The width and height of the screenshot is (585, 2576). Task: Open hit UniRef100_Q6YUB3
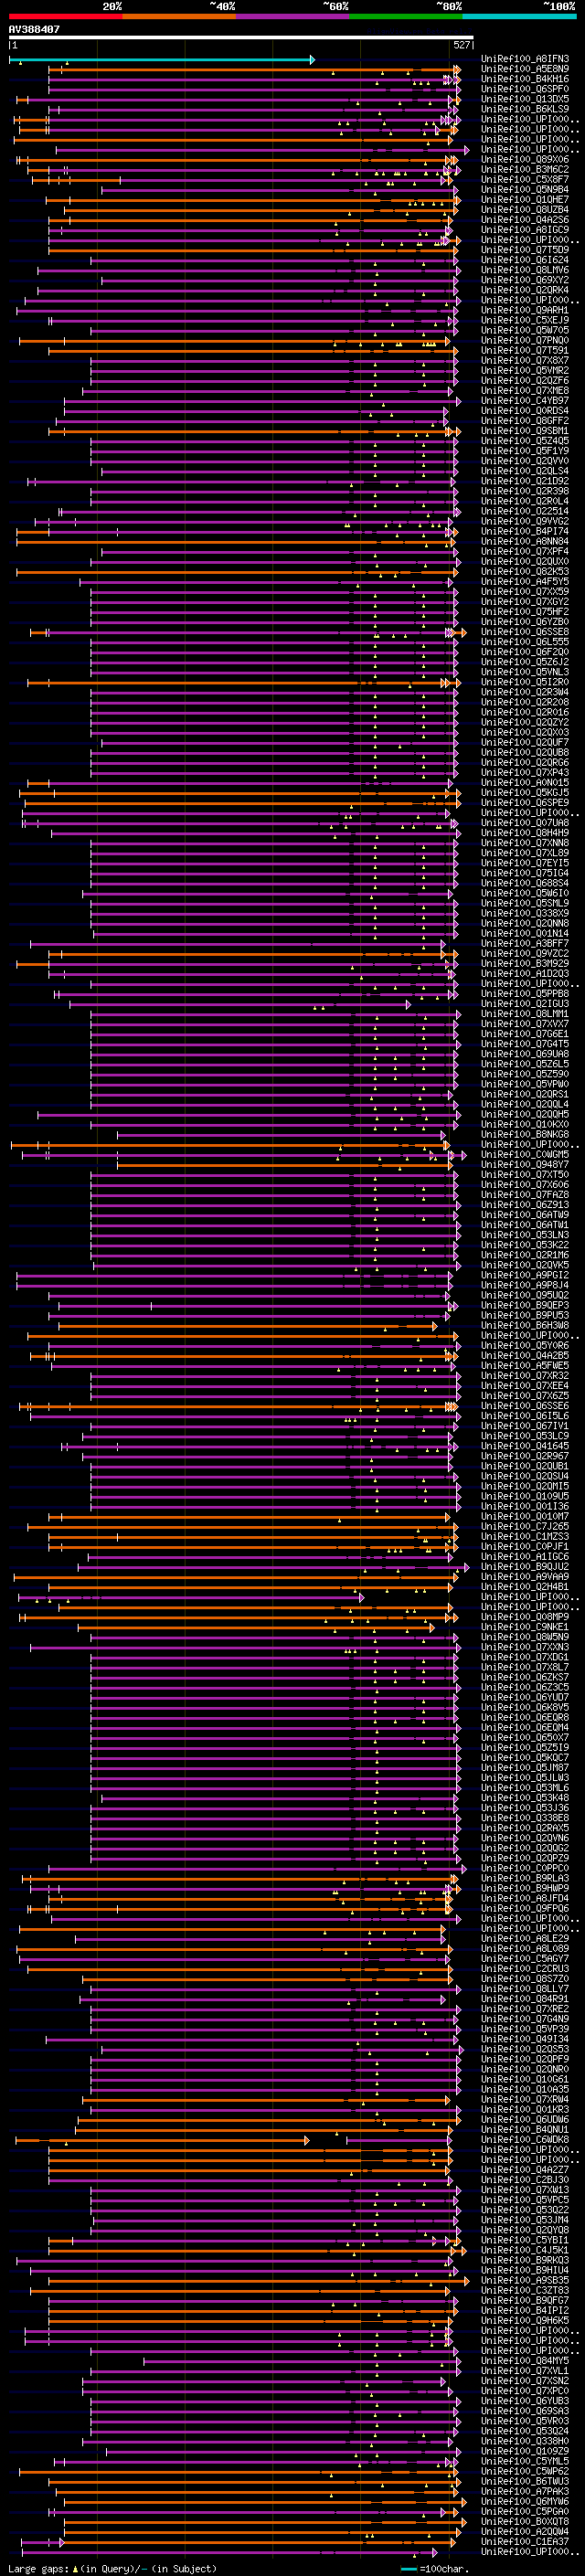point(525,2400)
